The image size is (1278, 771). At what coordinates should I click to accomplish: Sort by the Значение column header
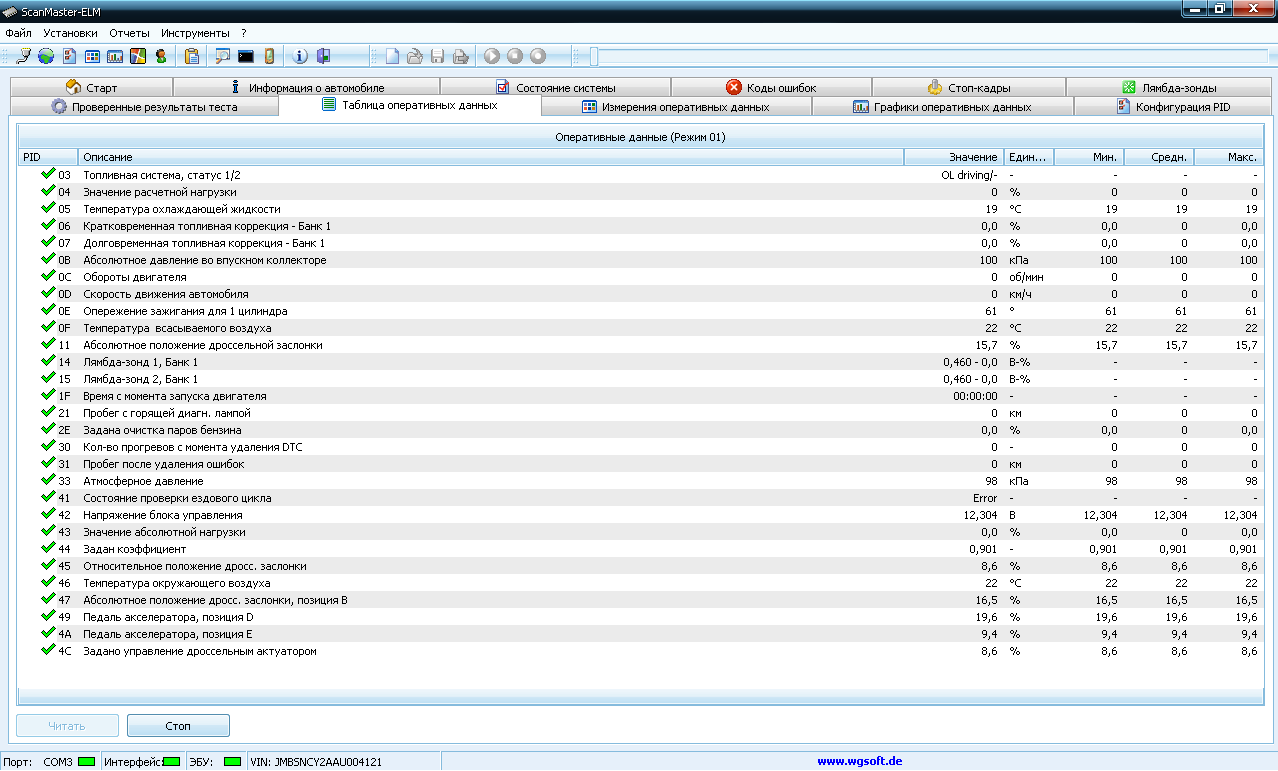(x=954, y=157)
